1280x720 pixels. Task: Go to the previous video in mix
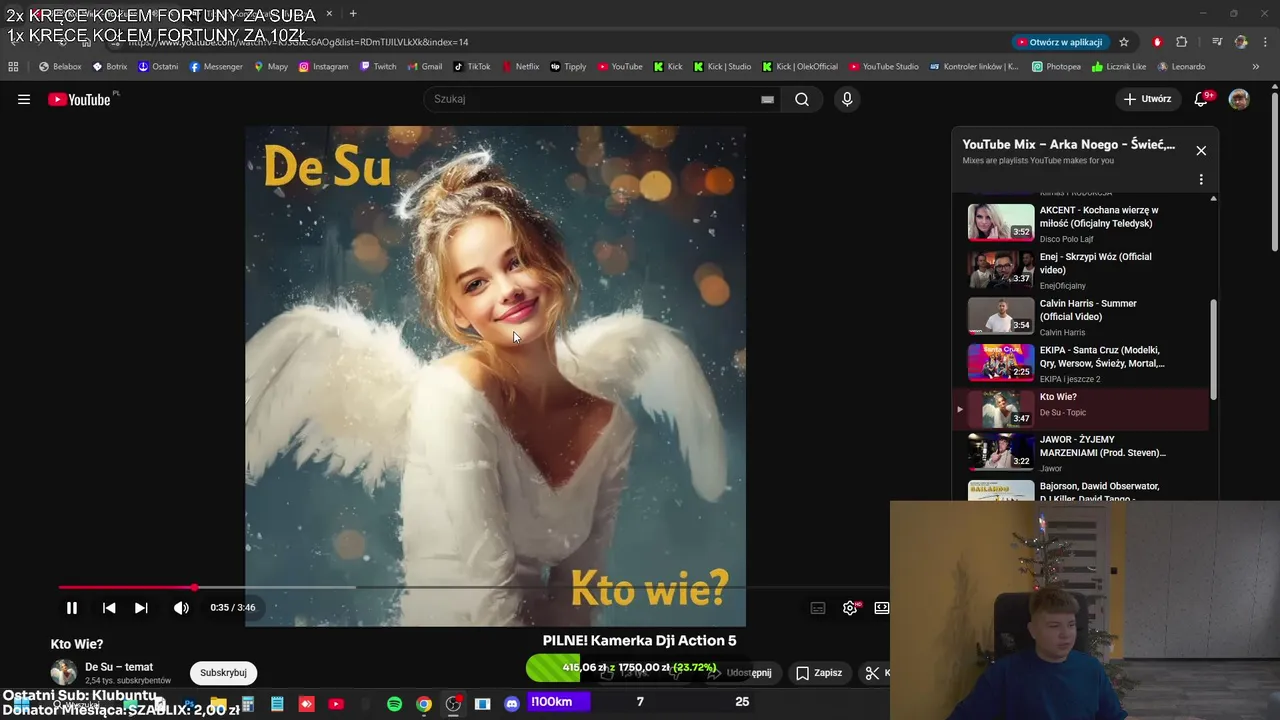[109, 608]
